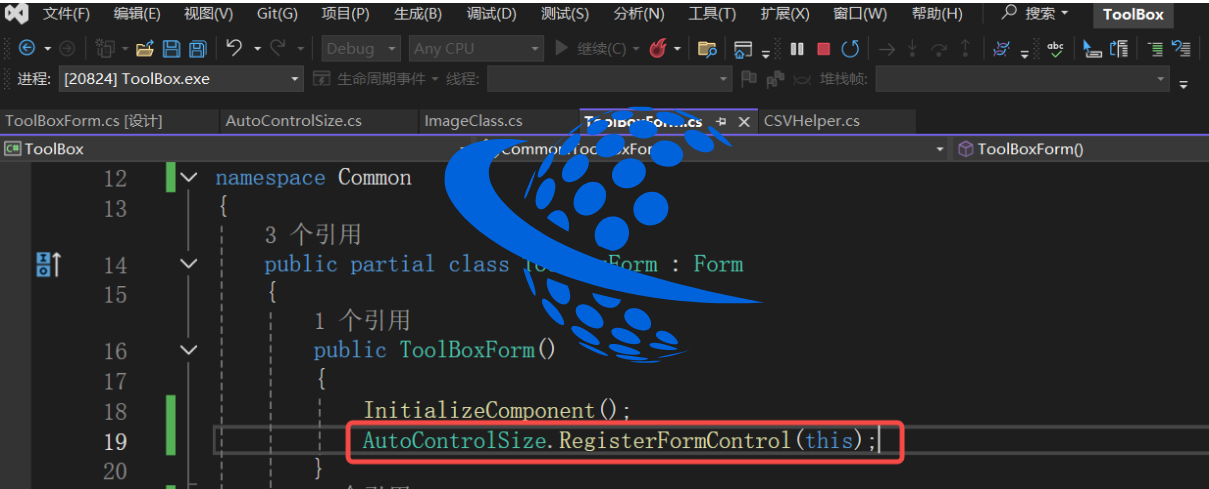This screenshot has width=1209, height=489.
Task: Open the 扩展(X) menu
Action: point(785,14)
